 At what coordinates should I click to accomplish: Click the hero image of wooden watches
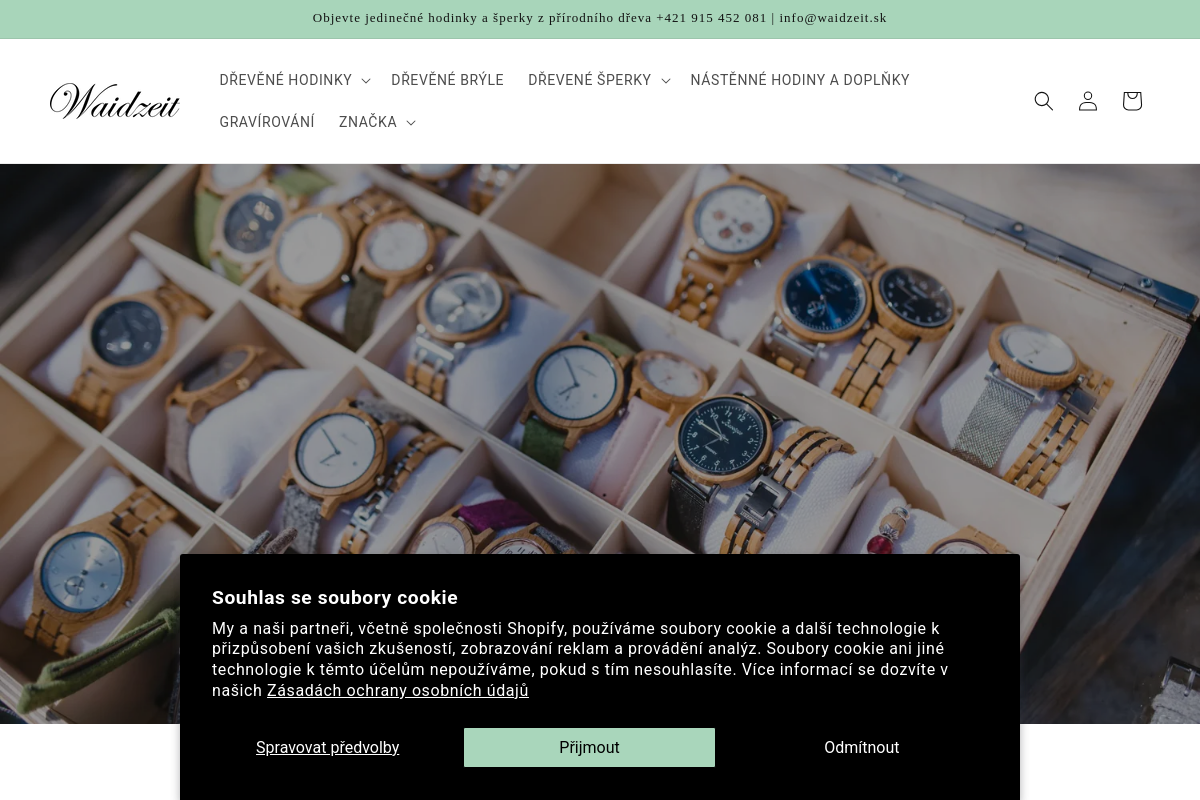[600, 360]
